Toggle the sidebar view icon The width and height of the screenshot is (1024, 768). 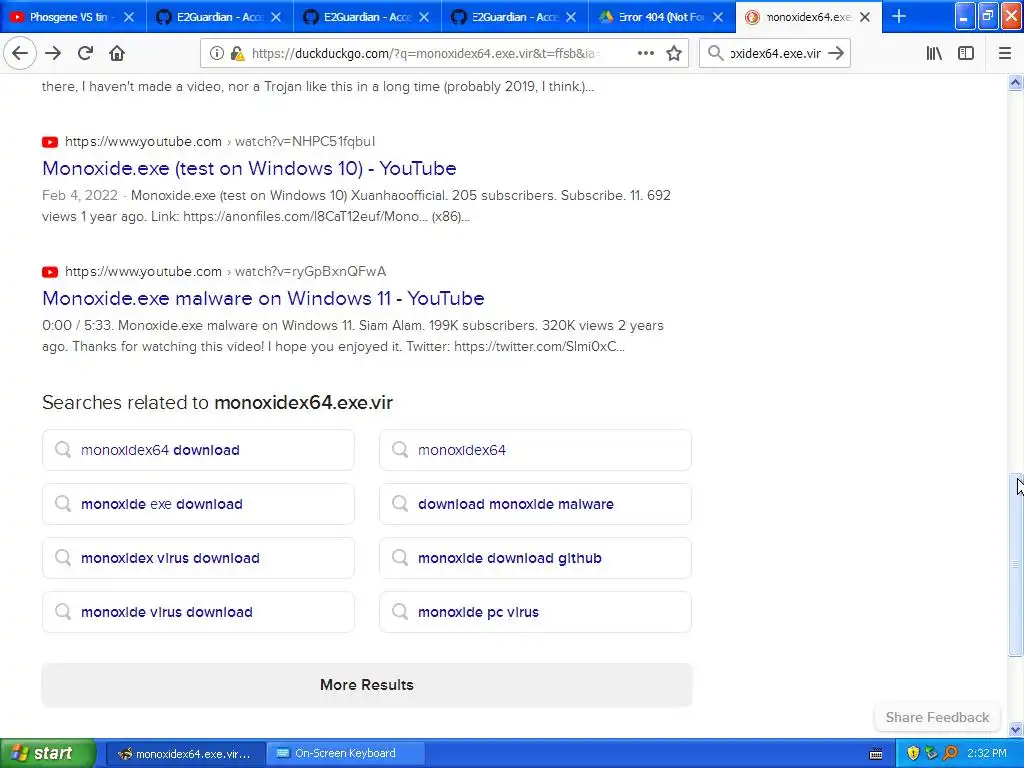coord(966,54)
